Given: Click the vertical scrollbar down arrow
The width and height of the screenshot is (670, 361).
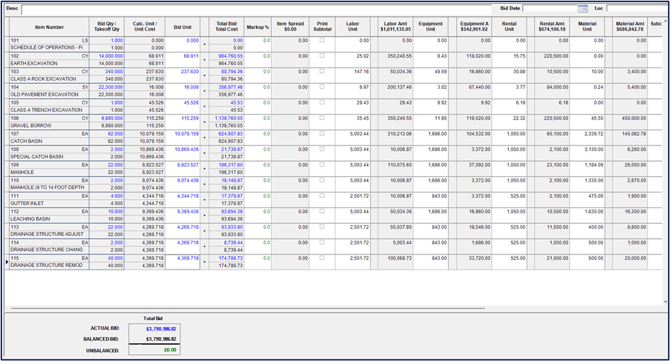Looking at the screenshot, I should [x=665, y=302].
